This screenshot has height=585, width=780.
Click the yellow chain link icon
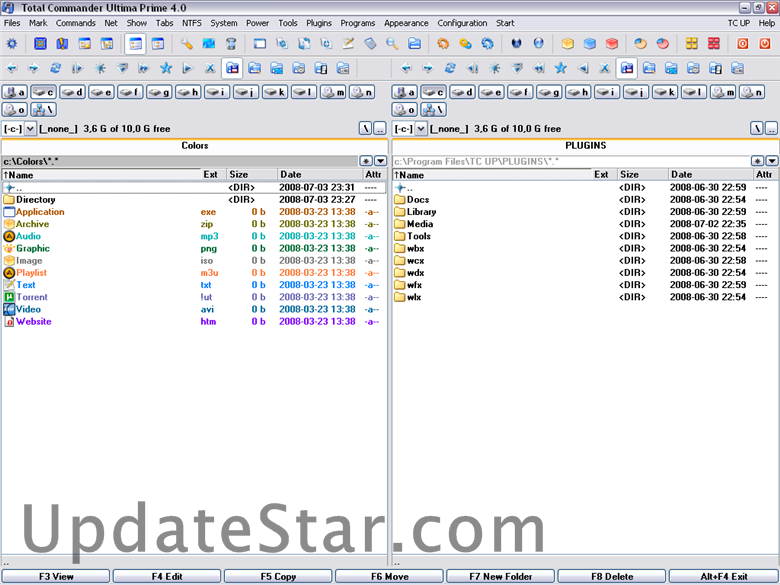(465, 44)
